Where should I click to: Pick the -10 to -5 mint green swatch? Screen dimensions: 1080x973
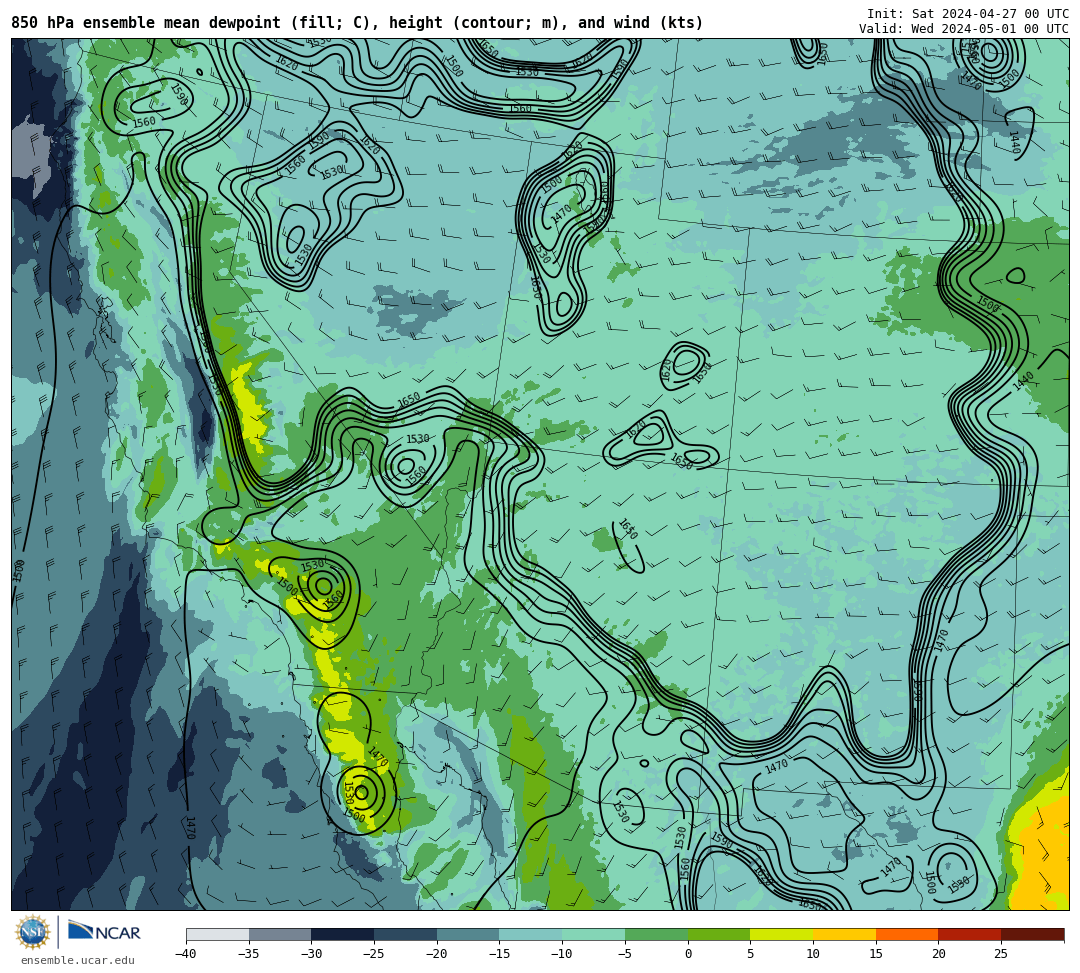point(594,934)
